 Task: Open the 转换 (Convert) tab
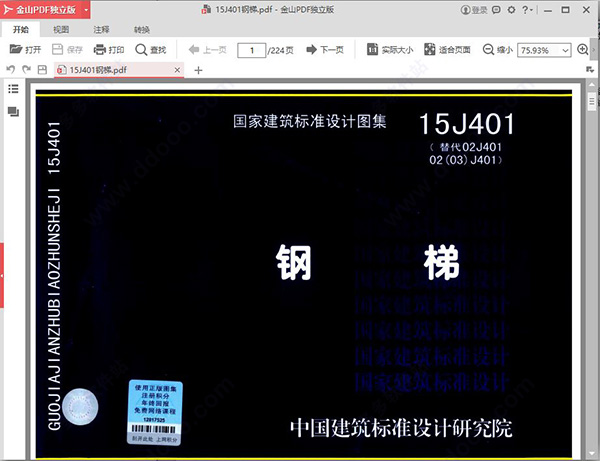coord(141,30)
